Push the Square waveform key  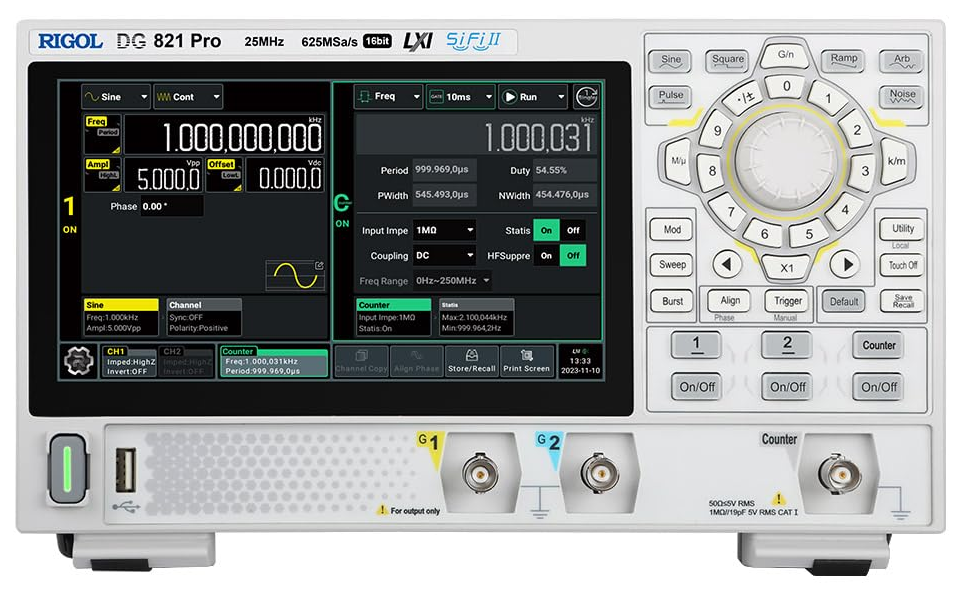coord(728,60)
